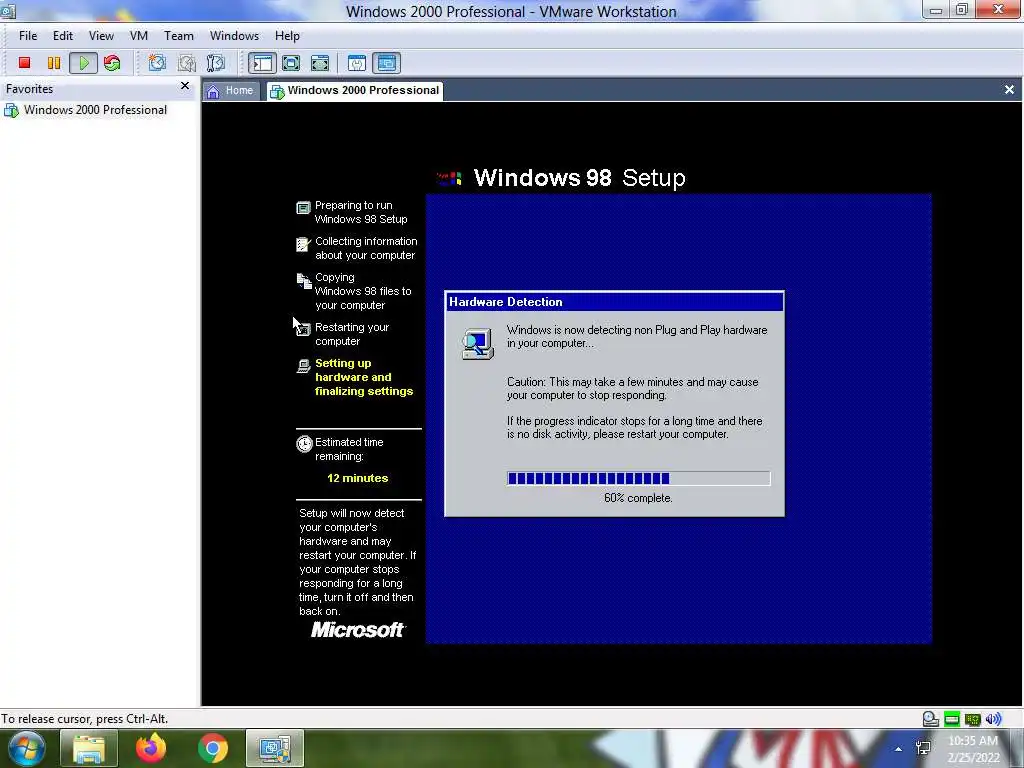
Task: Open the Windows menu
Action: [234, 36]
